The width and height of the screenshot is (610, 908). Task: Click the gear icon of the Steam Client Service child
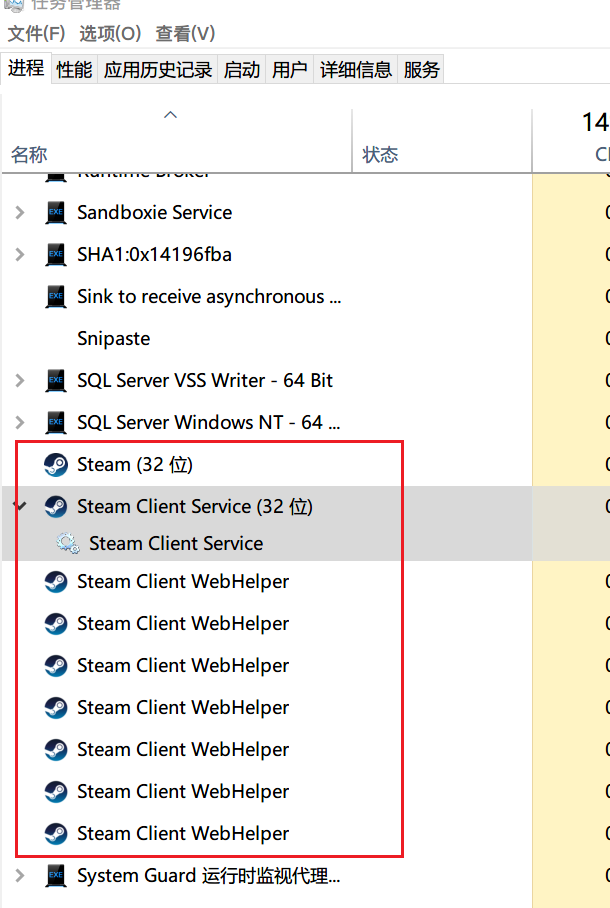pyautogui.click(x=68, y=543)
